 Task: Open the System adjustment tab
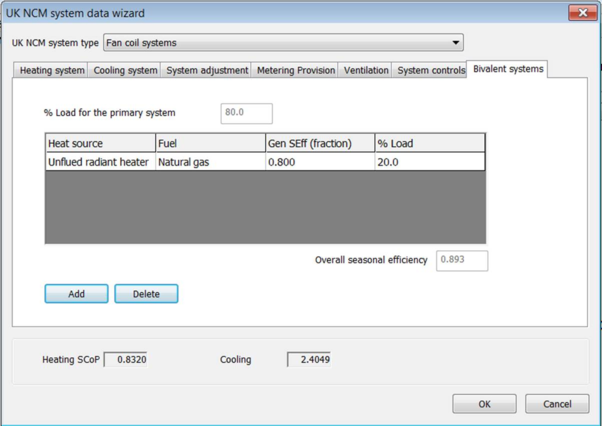[207, 71]
